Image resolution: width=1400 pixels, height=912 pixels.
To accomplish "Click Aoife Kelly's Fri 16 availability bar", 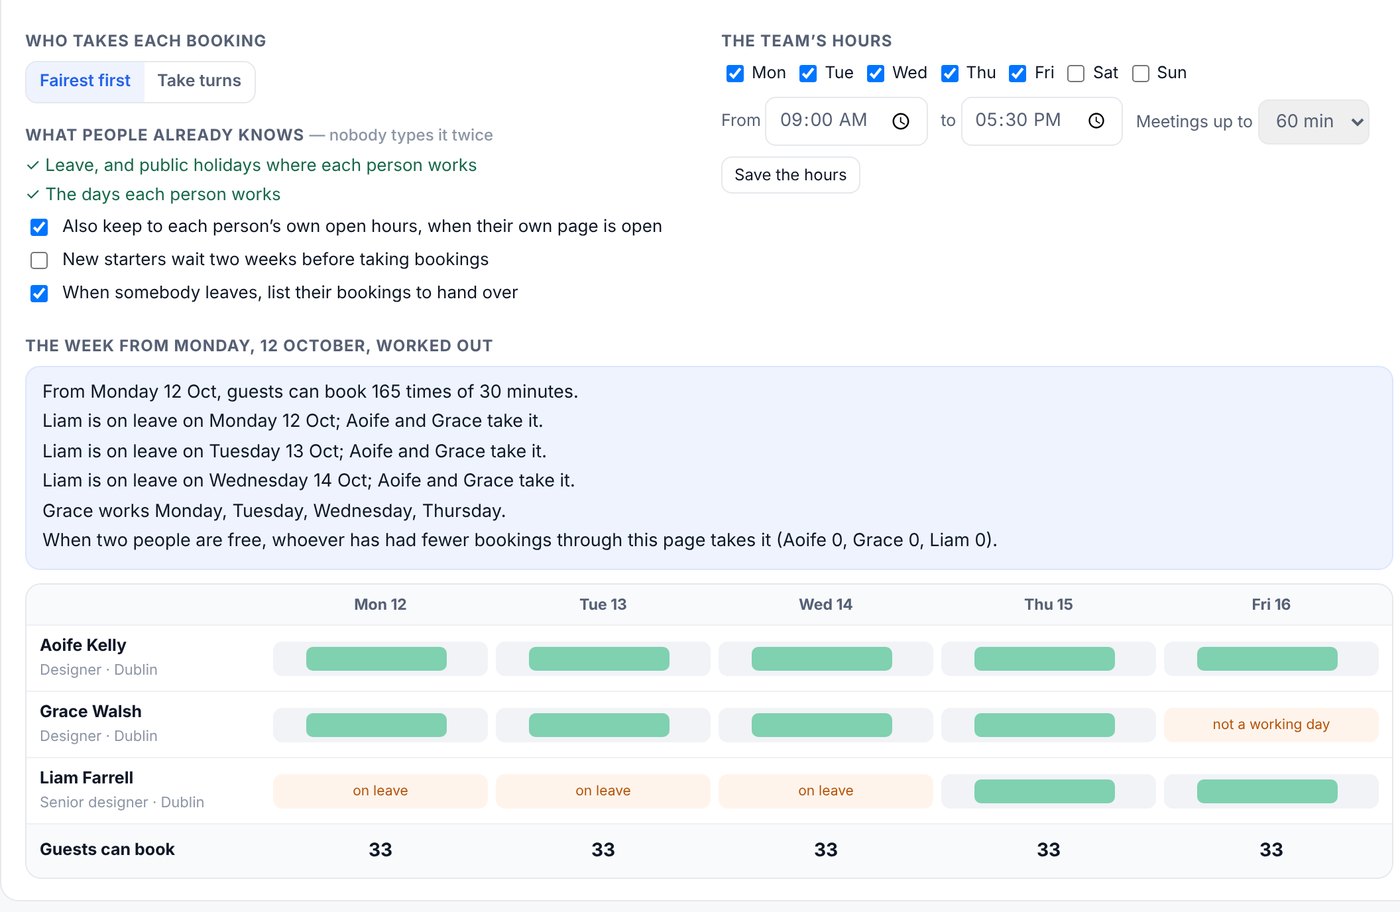I will coord(1267,659).
